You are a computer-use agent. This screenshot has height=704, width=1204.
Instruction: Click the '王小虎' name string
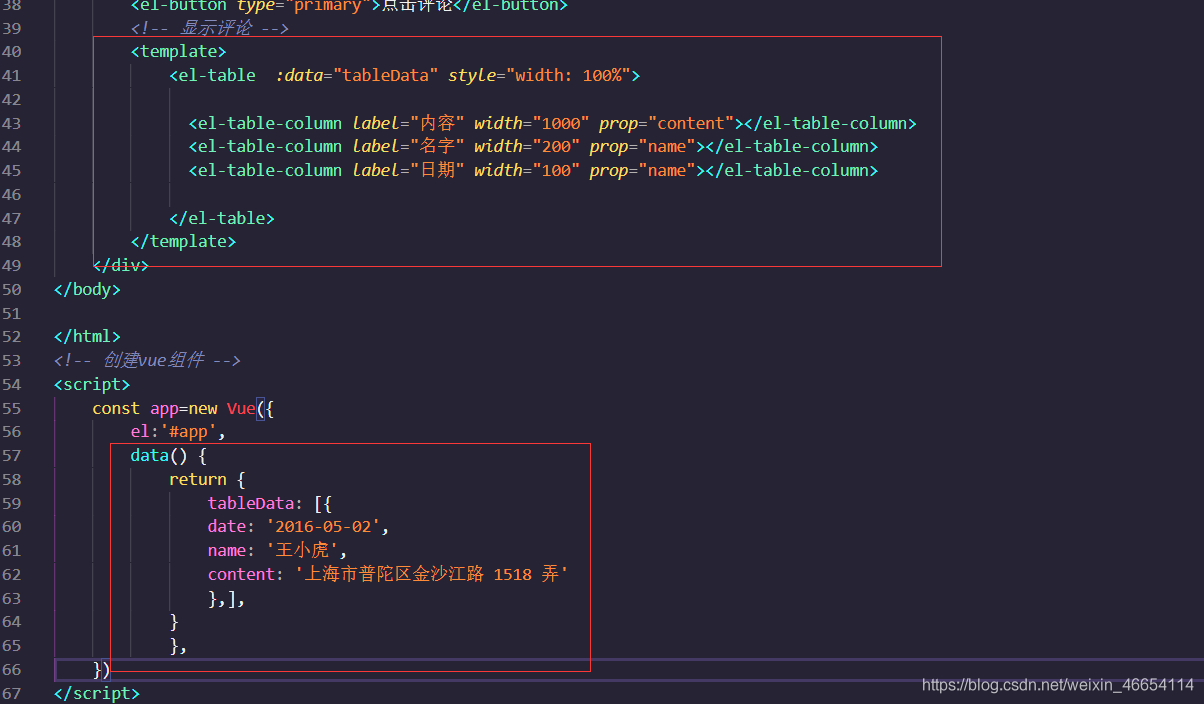tap(303, 550)
